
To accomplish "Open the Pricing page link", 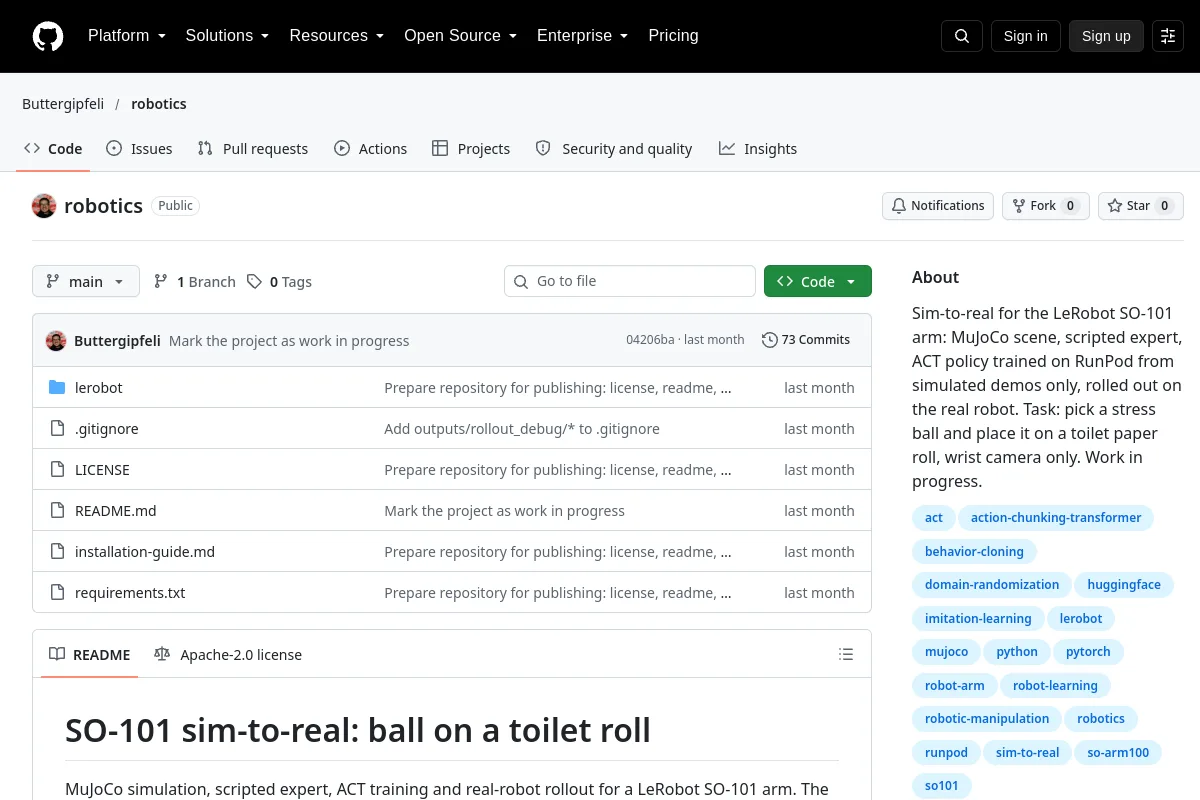I will click(673, 36).
